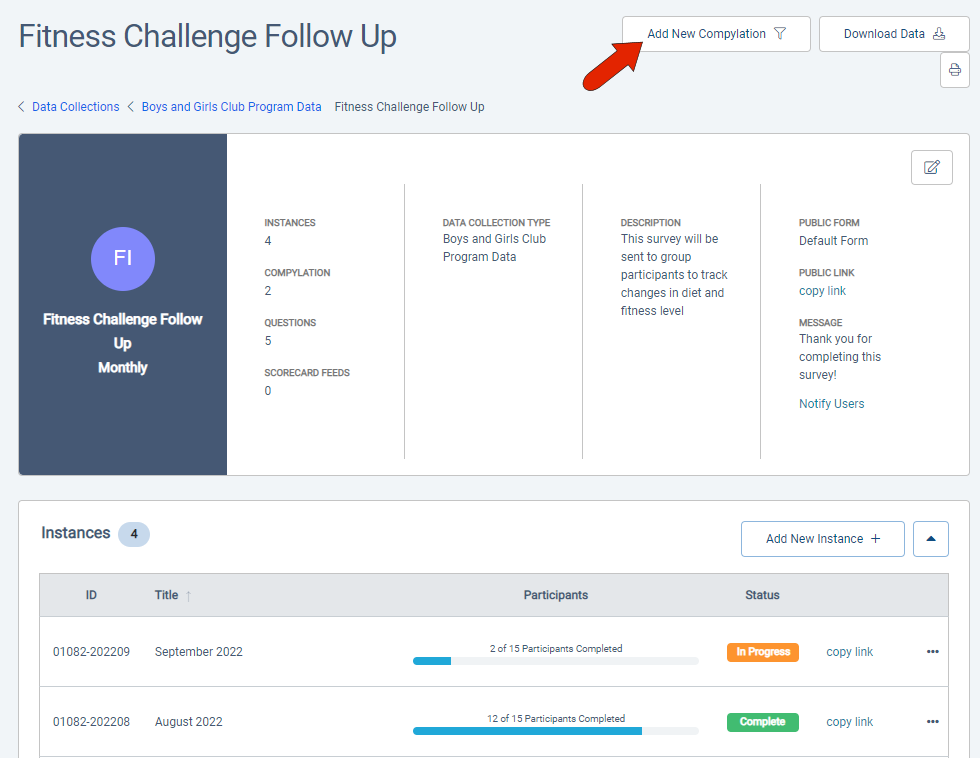Click 12 of 15 Participants Completed text
980x758 pixels.
556,719
